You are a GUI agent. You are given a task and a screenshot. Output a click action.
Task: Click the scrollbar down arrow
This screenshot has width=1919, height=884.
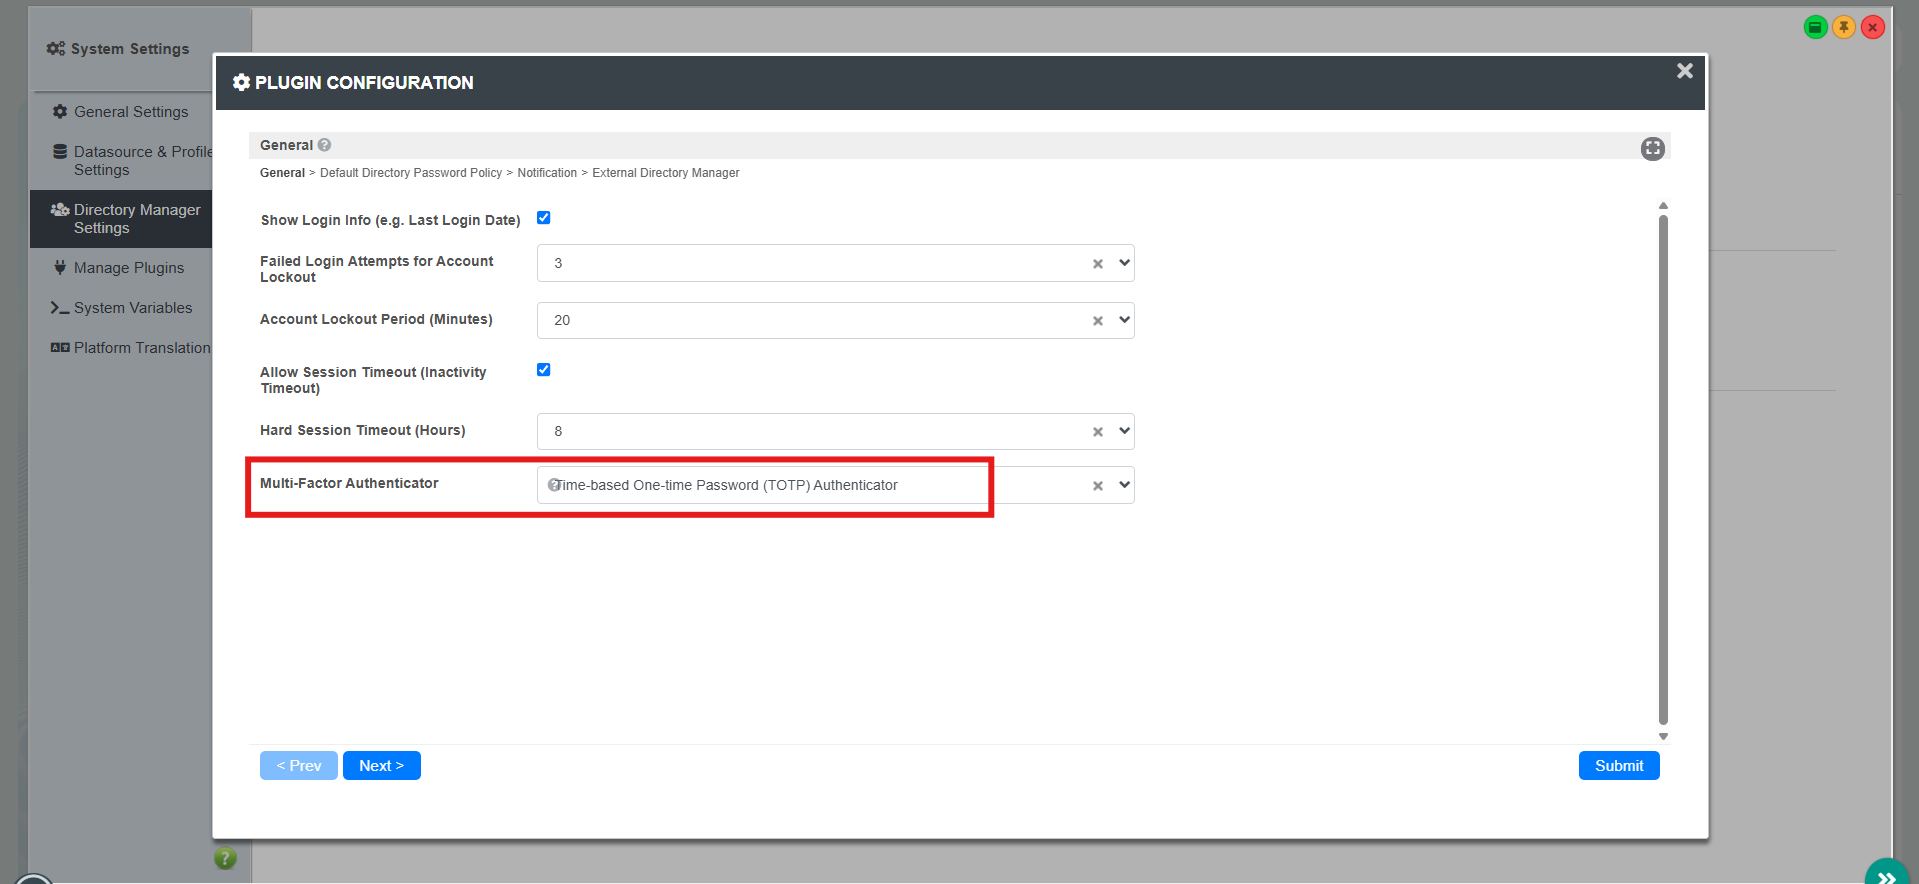tap(1663, 736)
